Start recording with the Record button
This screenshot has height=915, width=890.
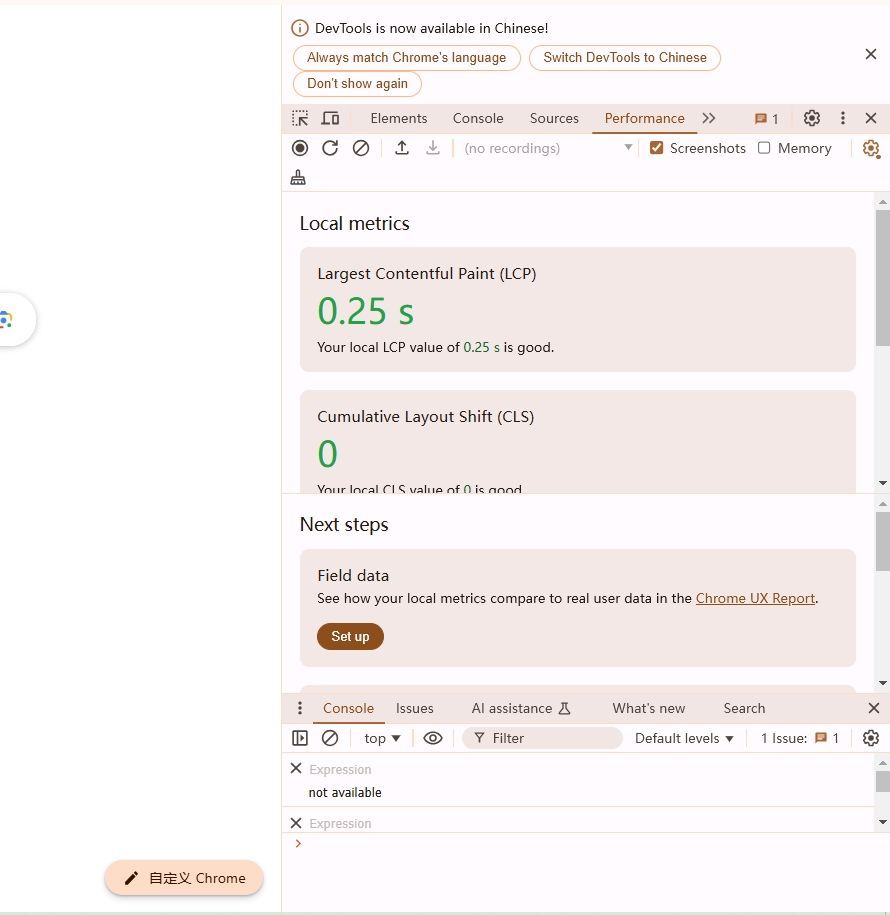click(x=300, y=148)
